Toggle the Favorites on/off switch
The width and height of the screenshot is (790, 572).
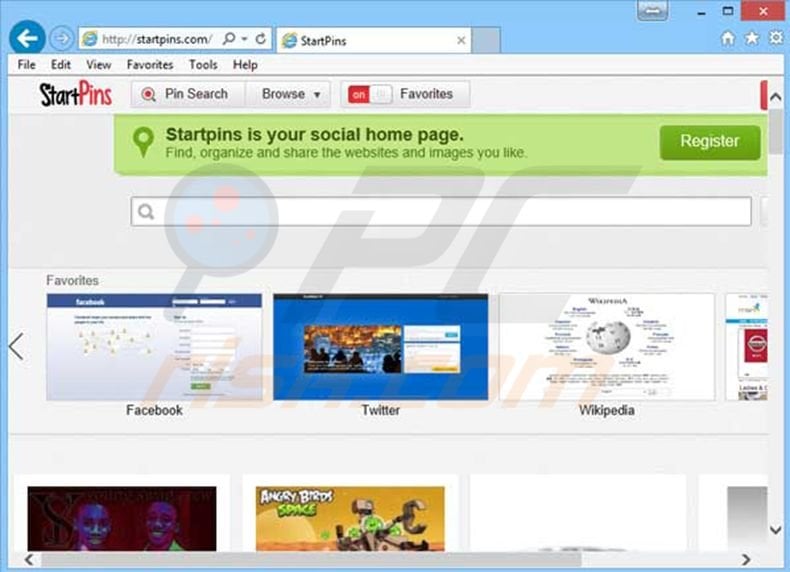coord(369,94)
